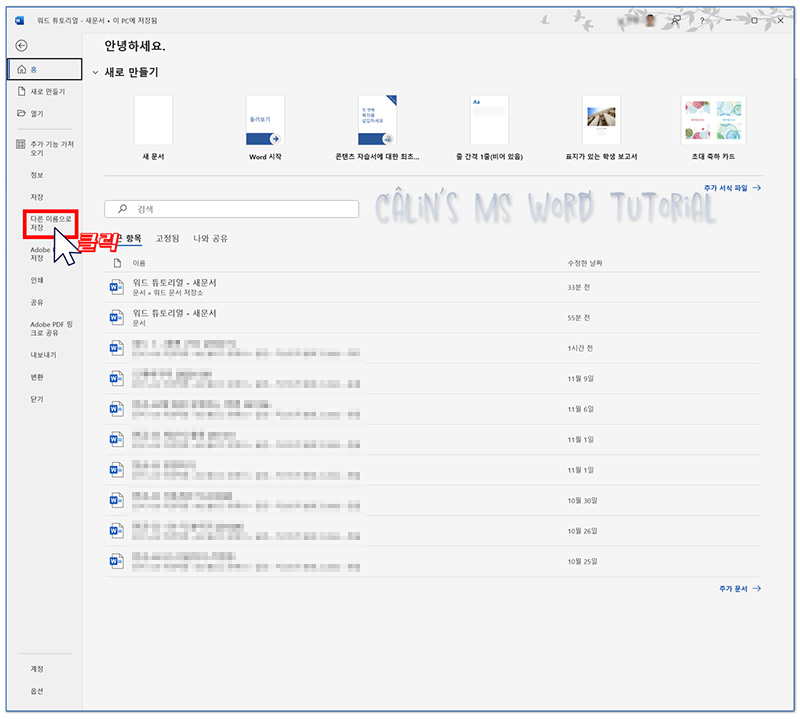This screenshot has height=719, width=800.
Task: Click Word file icon of the 11월 6일 row
Action: (117, 409)
